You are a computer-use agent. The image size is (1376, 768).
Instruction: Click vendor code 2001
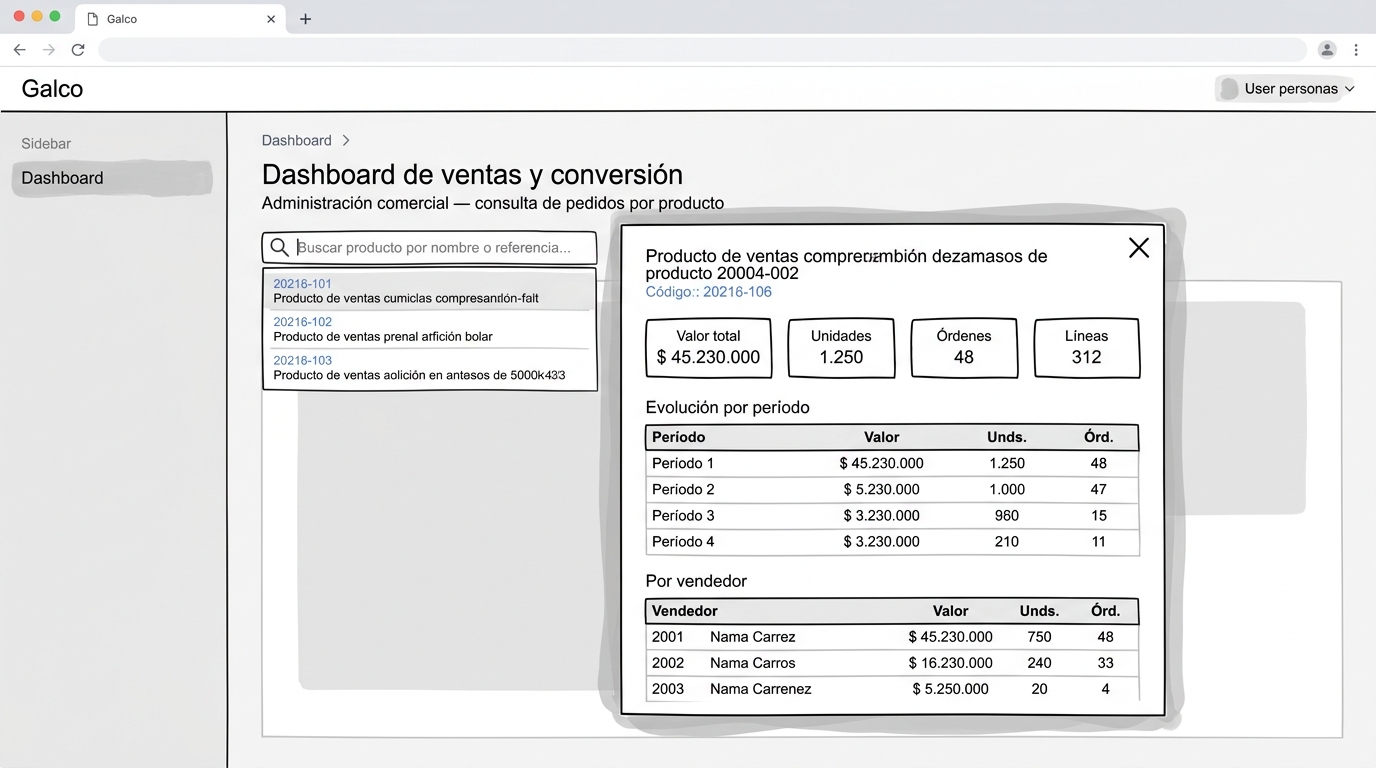pos(668,637)
